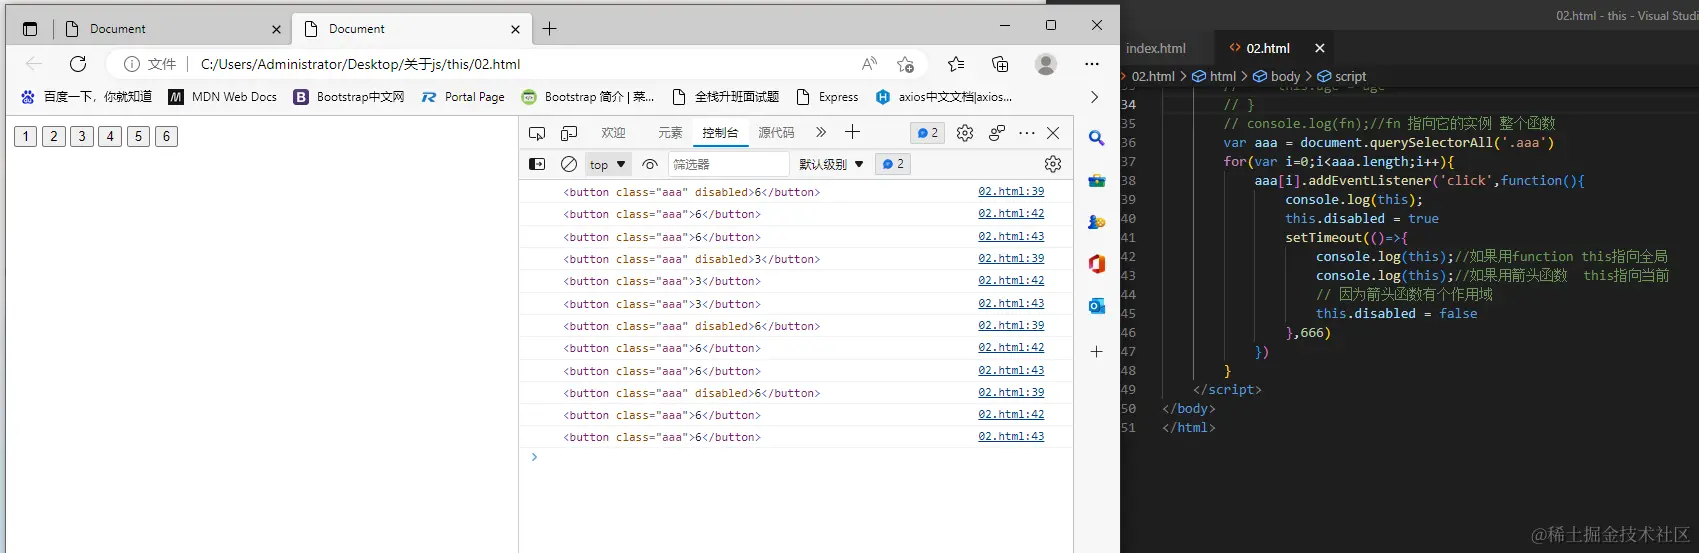Open the issues counter badge in DevTools tab bar
This screenshot has width=1699, height=553.
click(x=928, y=133)
